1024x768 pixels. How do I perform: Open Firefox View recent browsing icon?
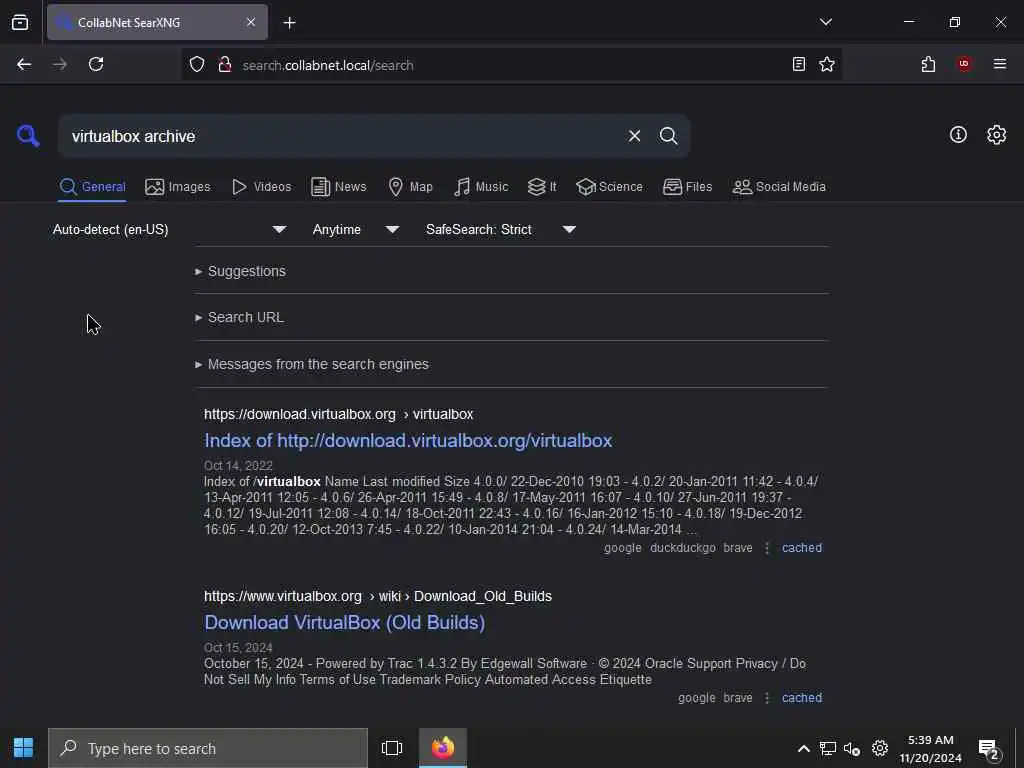pos(20,22)
